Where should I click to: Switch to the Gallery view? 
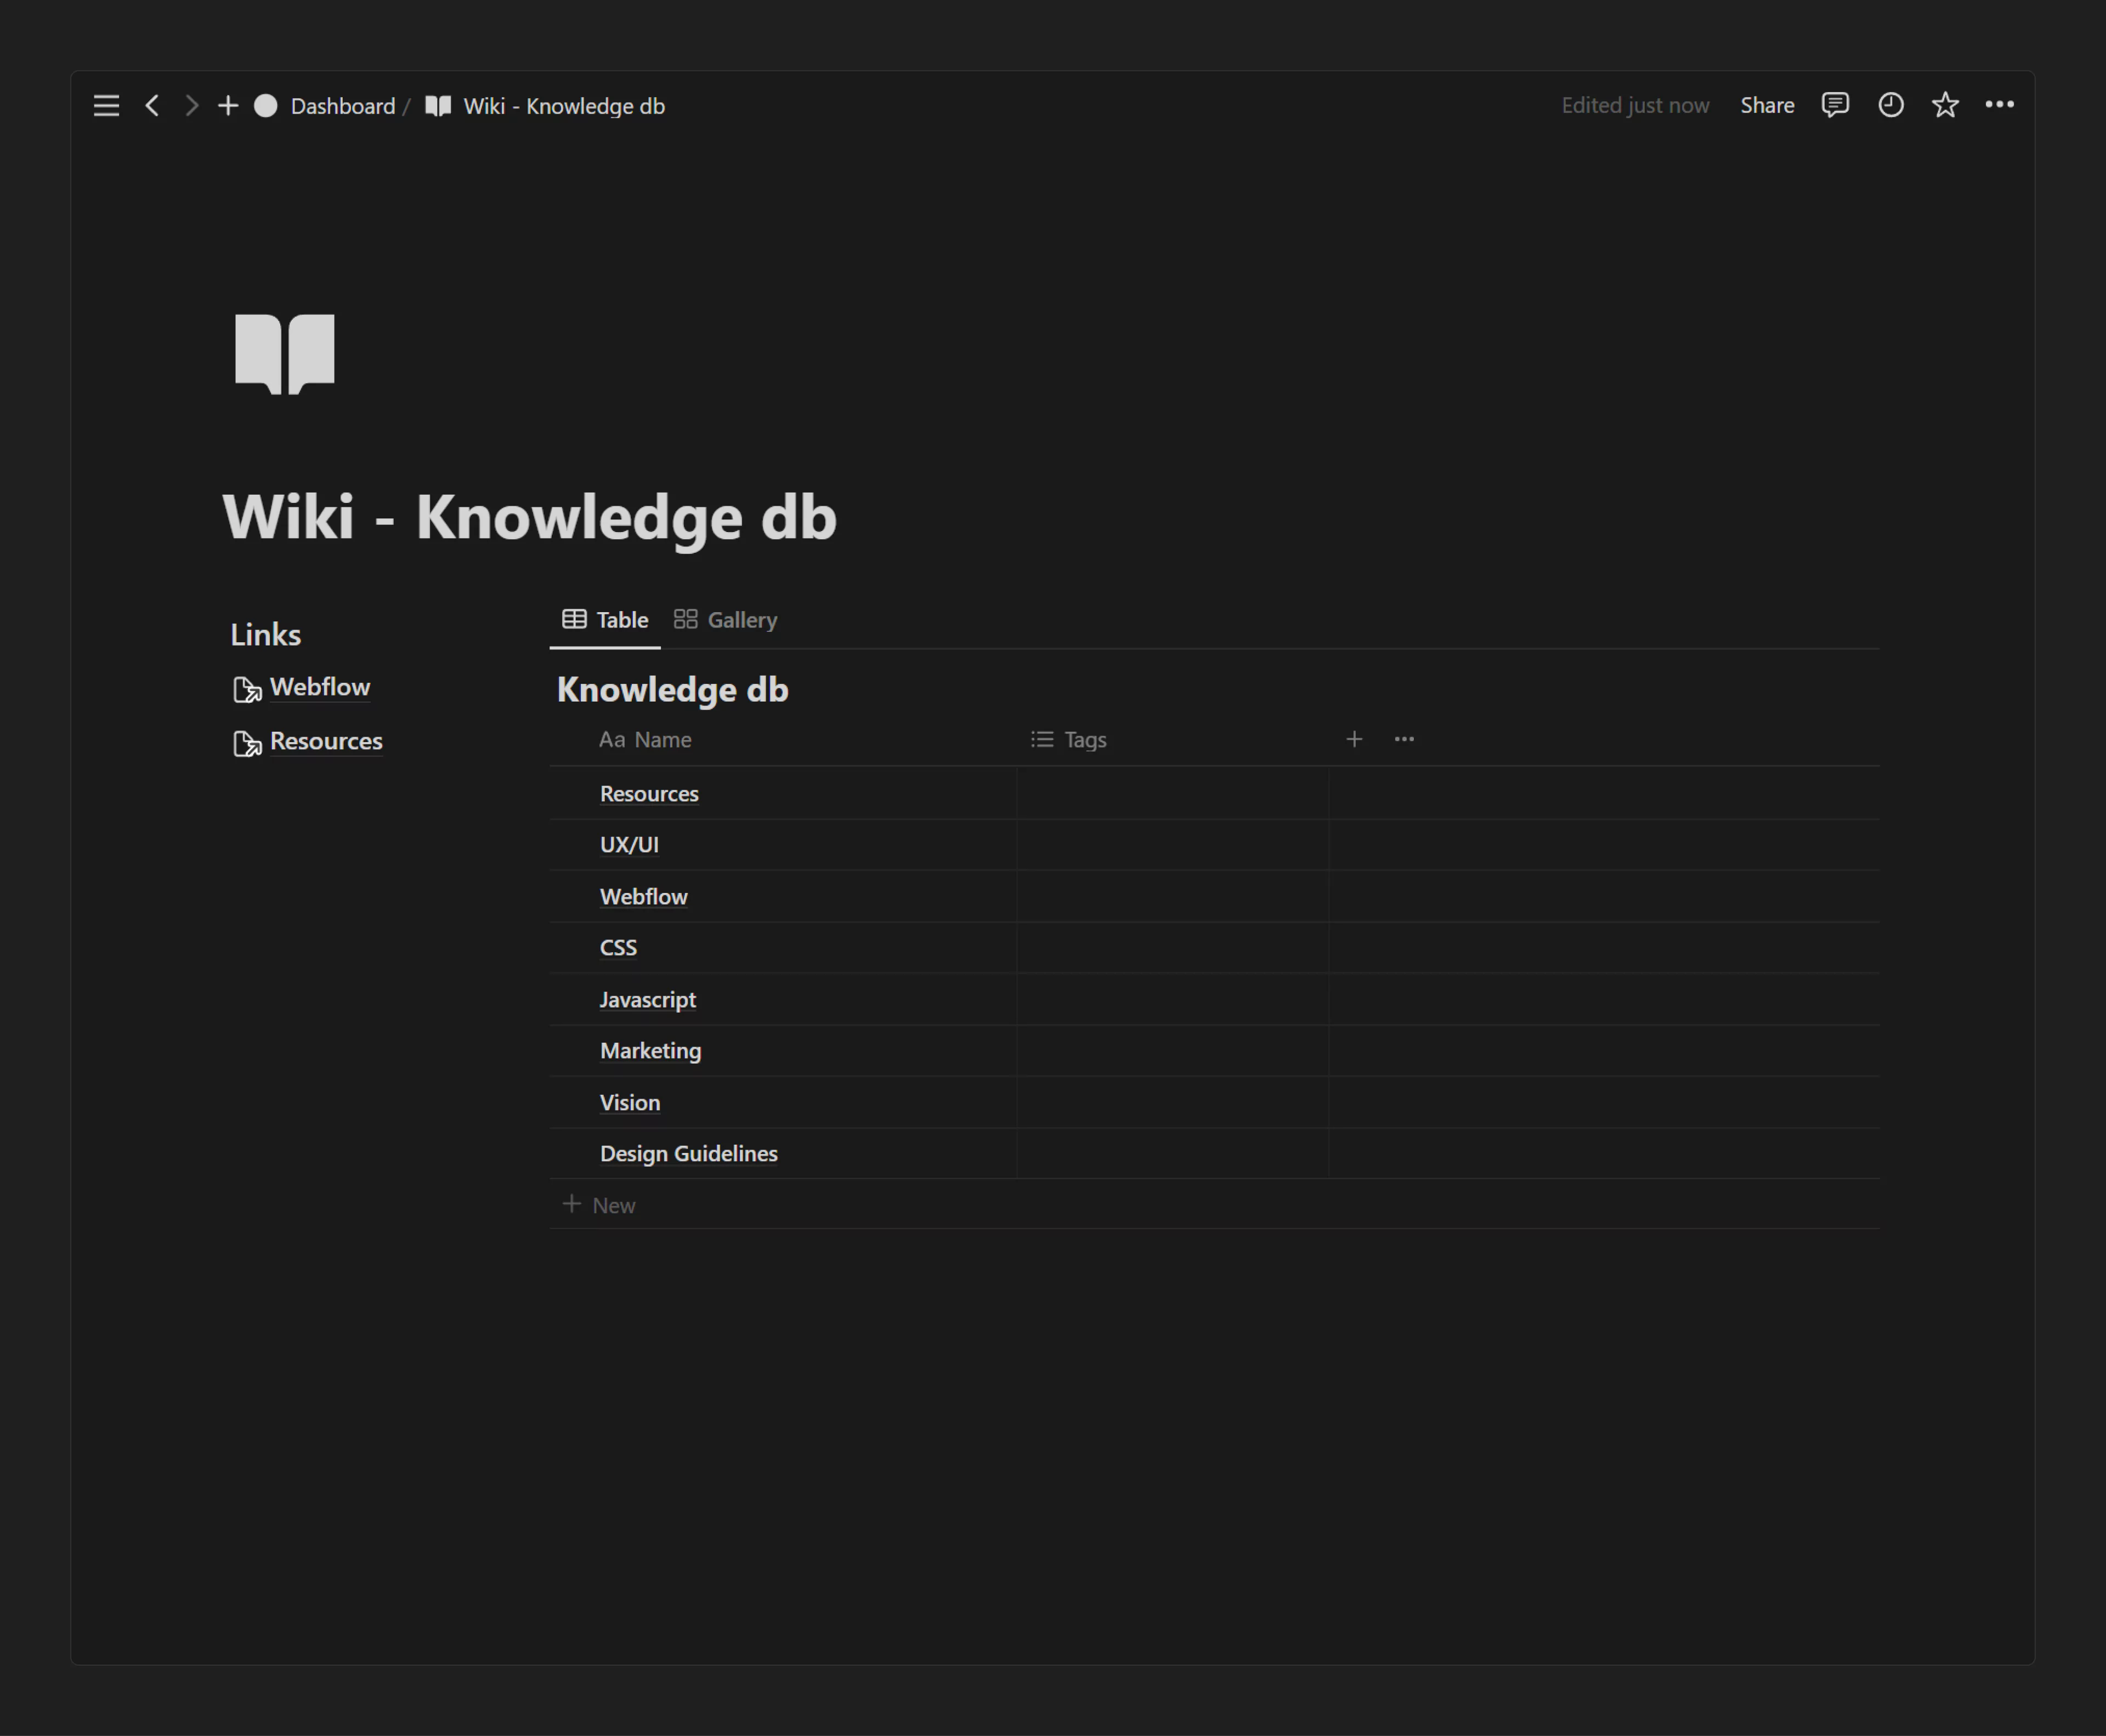(x=725, y=620)
